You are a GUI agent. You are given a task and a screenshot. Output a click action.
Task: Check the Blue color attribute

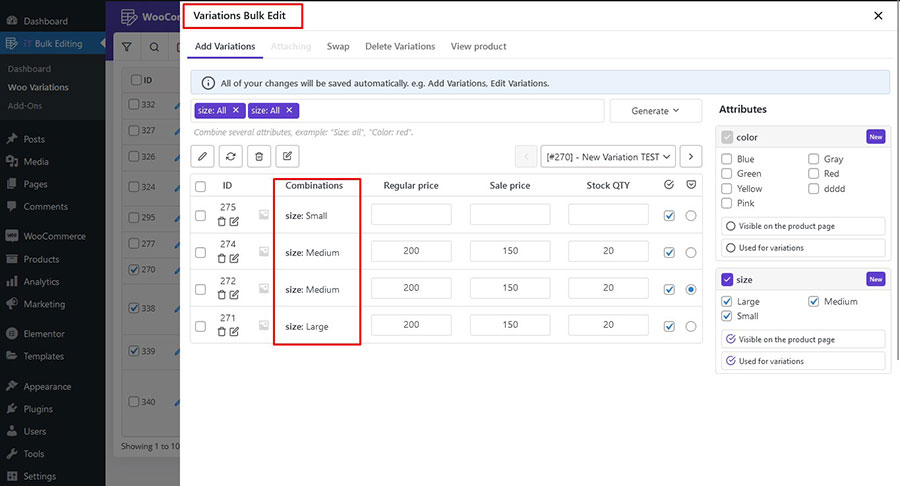click(727, 159)
